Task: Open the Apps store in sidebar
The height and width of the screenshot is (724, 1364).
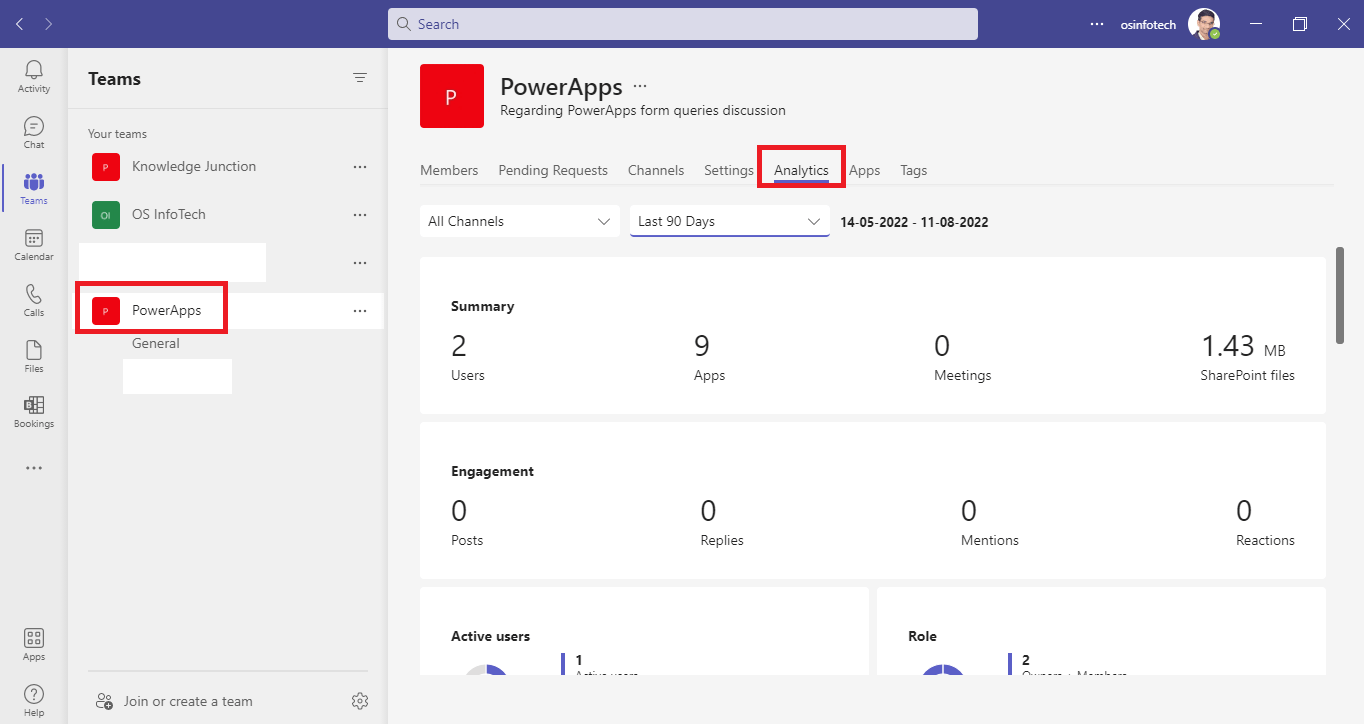Action: click(x=34, y=645)
